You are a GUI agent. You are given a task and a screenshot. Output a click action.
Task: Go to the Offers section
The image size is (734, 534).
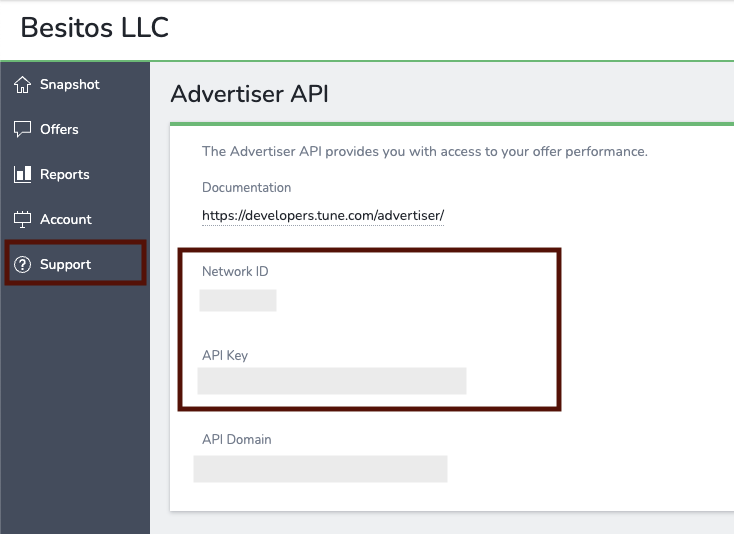[59, 129]
